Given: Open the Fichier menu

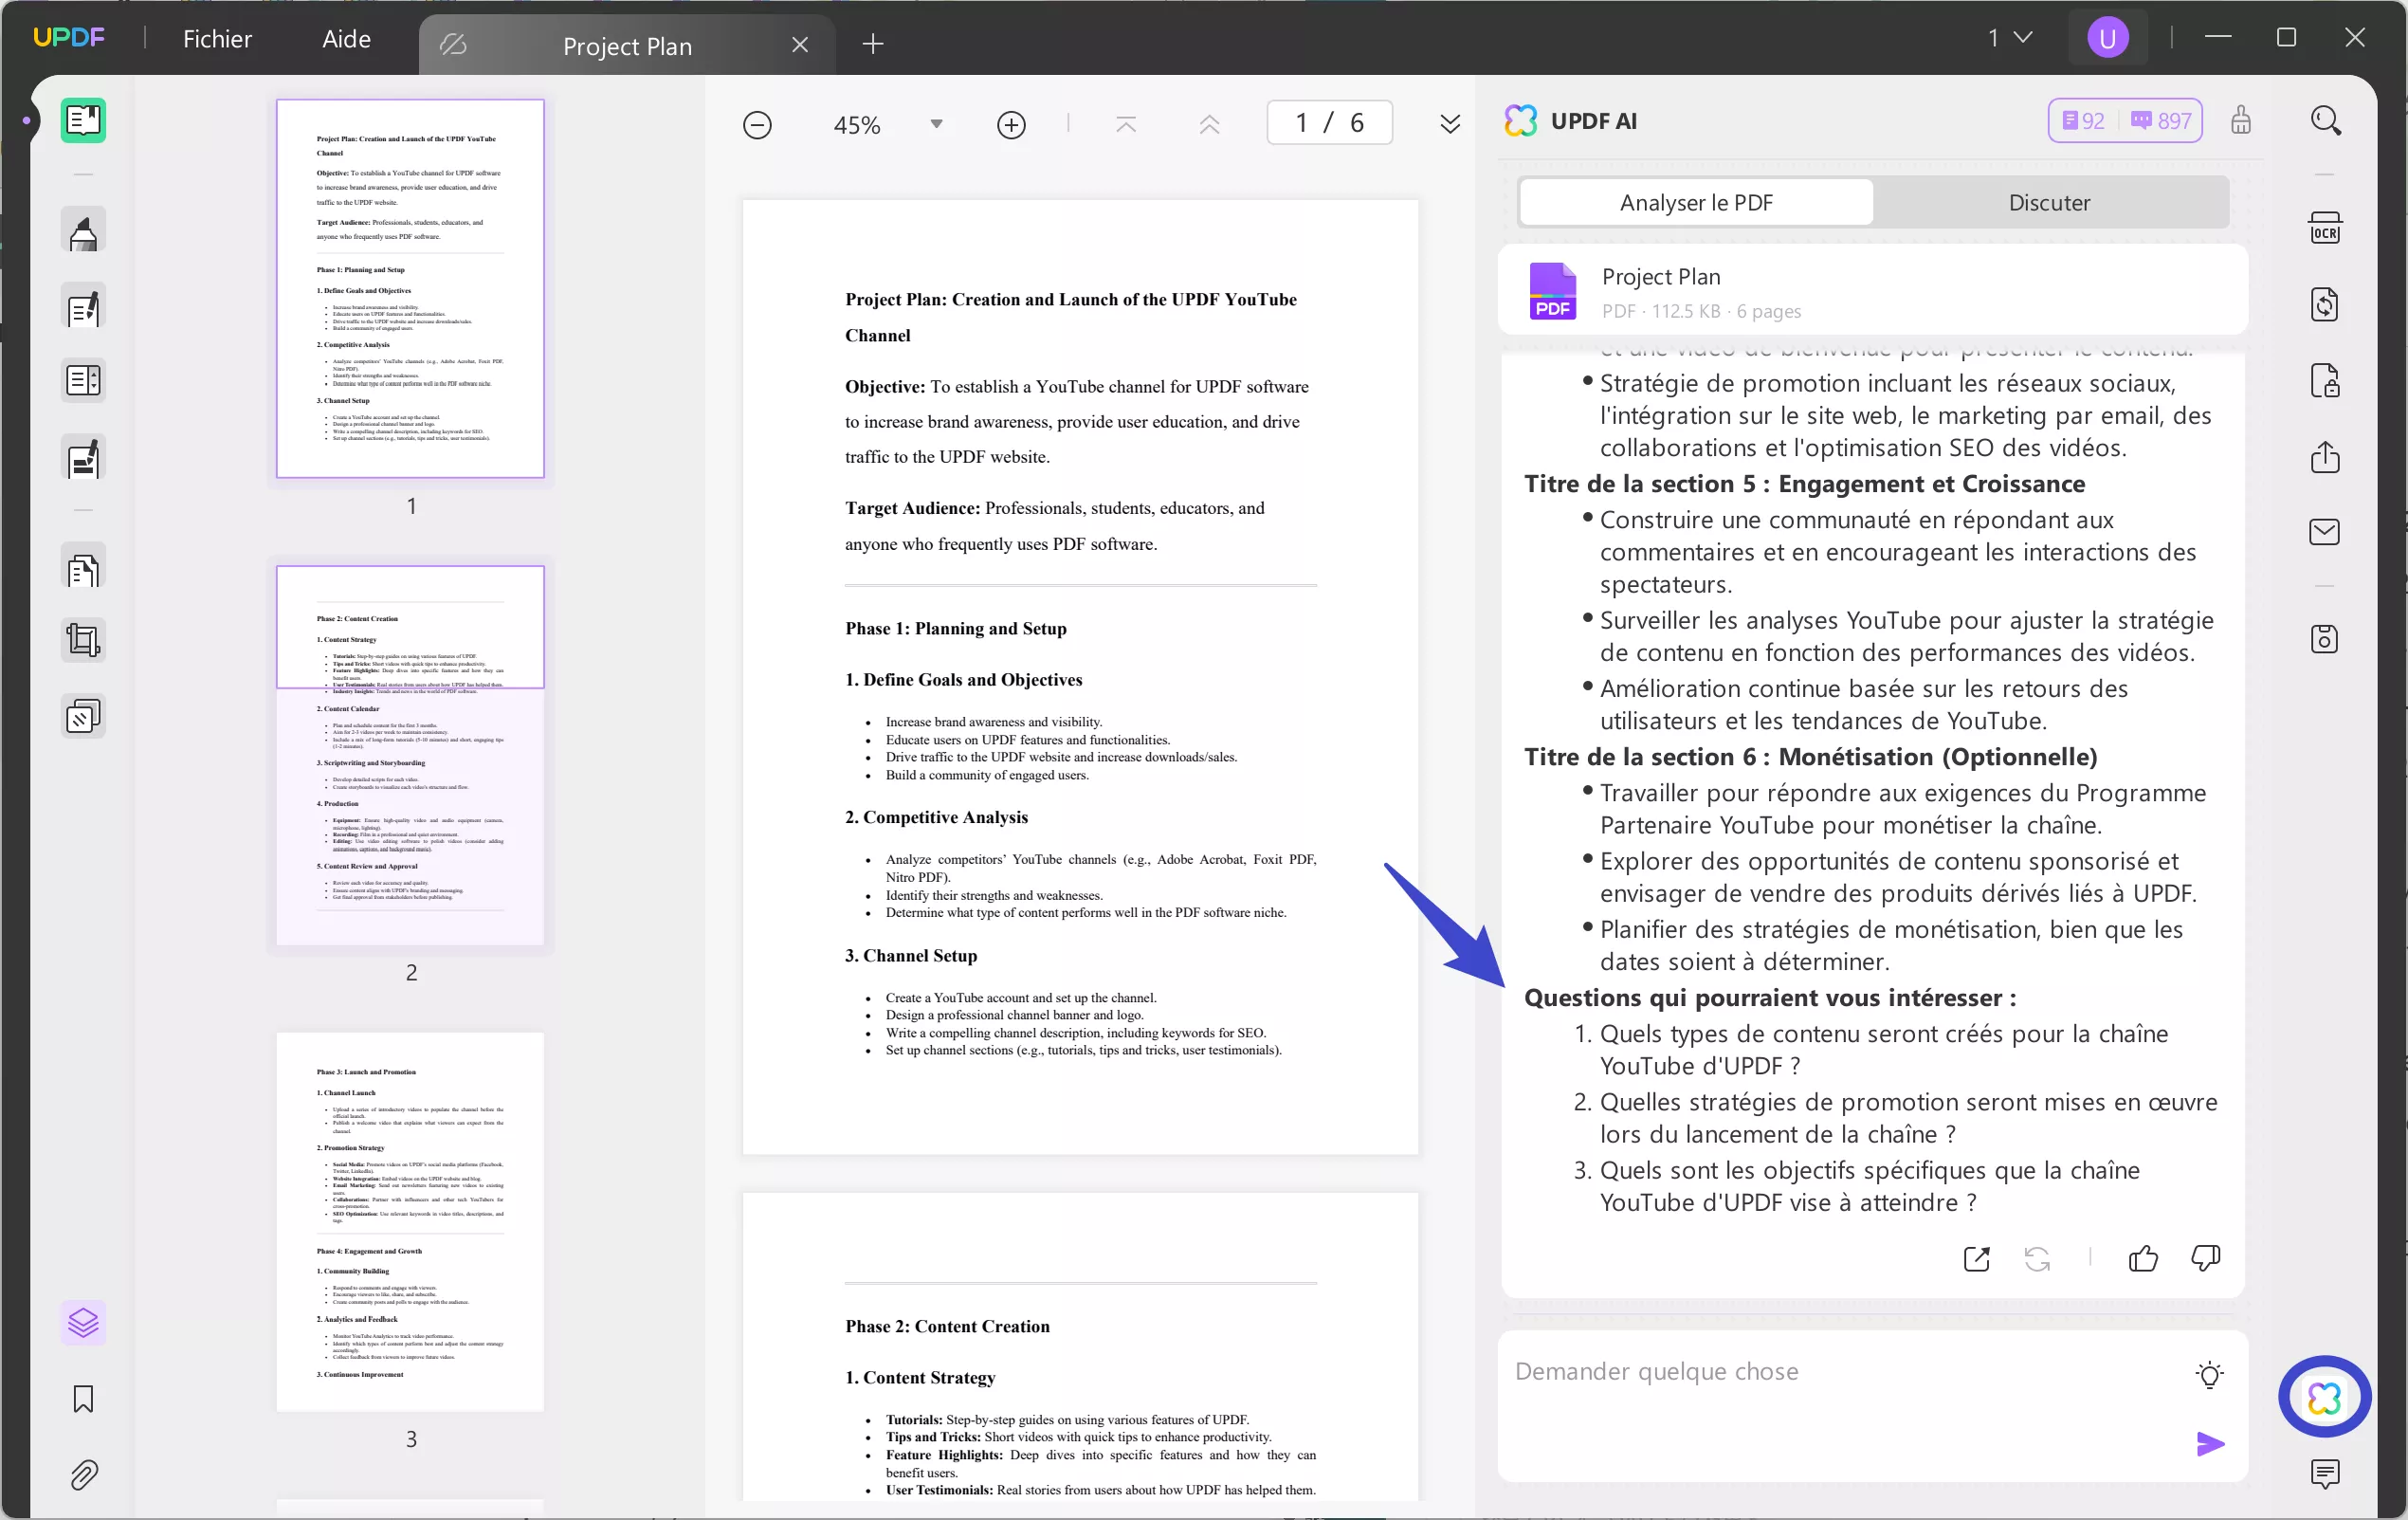Looking at the screenshot, I should [217, 39].
